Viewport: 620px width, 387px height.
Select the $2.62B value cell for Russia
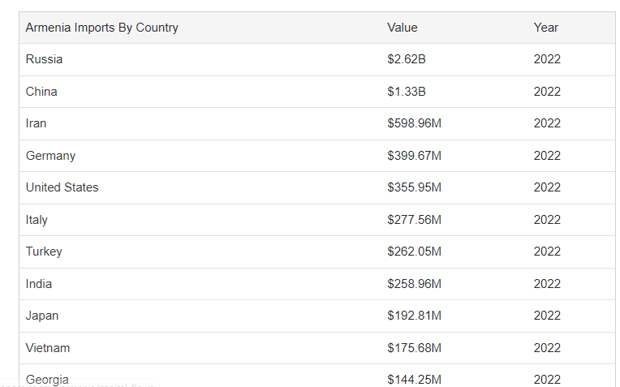pyautogui.click(x=406, y=59)
